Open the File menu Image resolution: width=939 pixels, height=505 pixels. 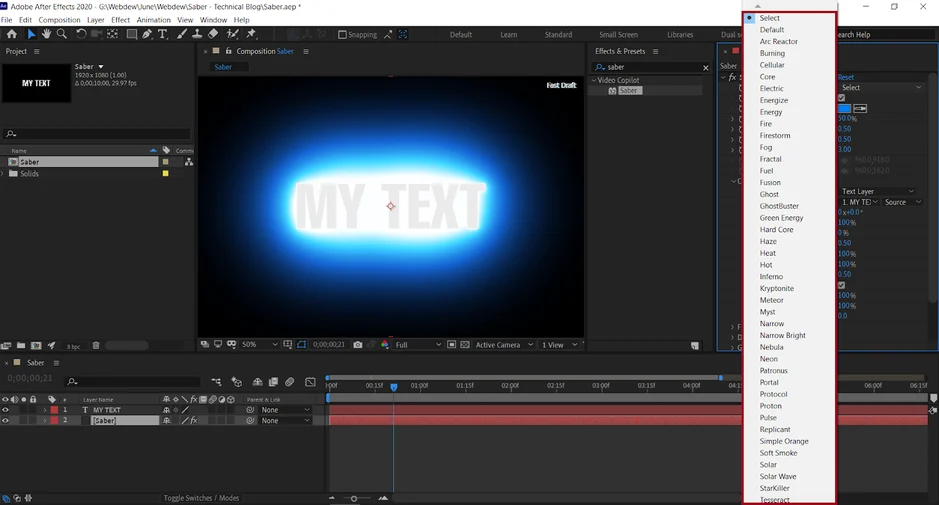[x=7, y=20]
